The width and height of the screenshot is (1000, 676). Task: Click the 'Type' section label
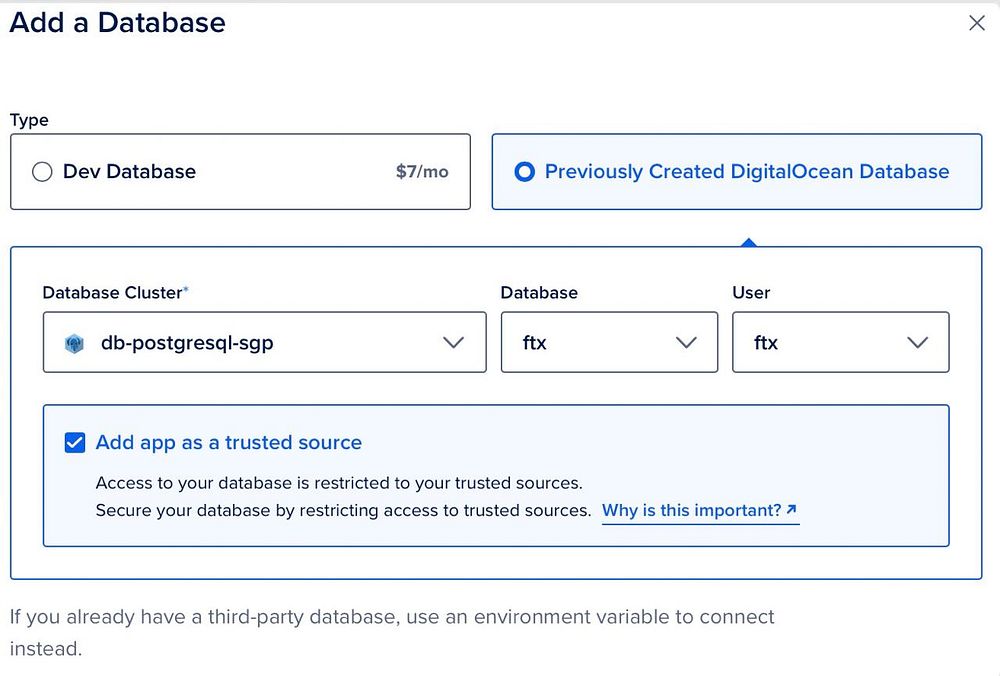pos(29,120)
